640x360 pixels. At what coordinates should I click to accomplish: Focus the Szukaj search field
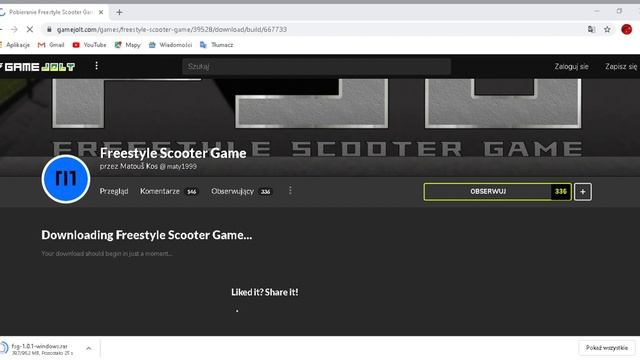coord(317,67)
